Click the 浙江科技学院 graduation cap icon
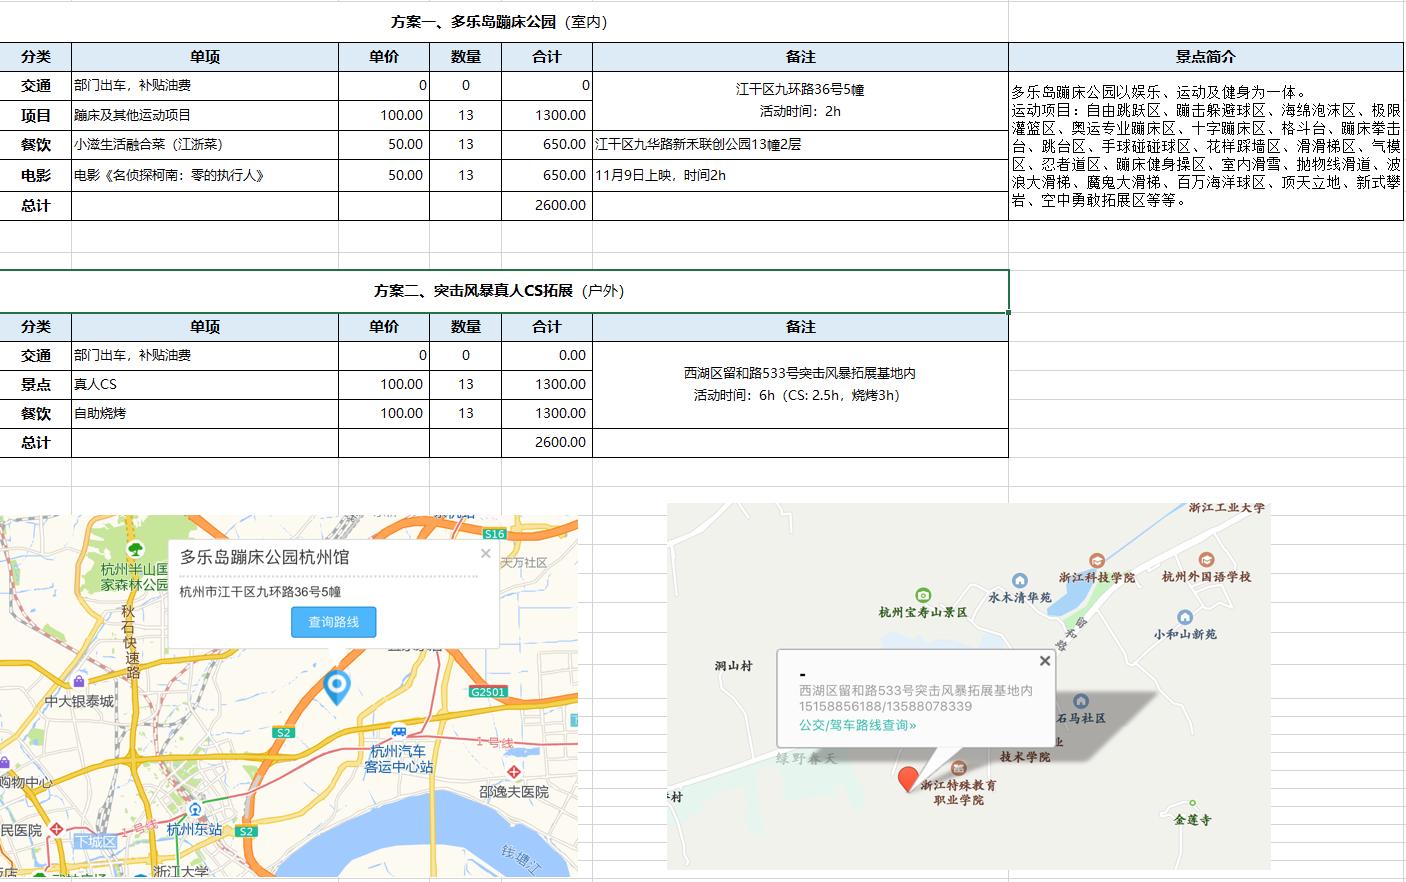Image resolution: width=1406 pixels, height=882 pixels. pyautogui.click(x=1097, y=561)
